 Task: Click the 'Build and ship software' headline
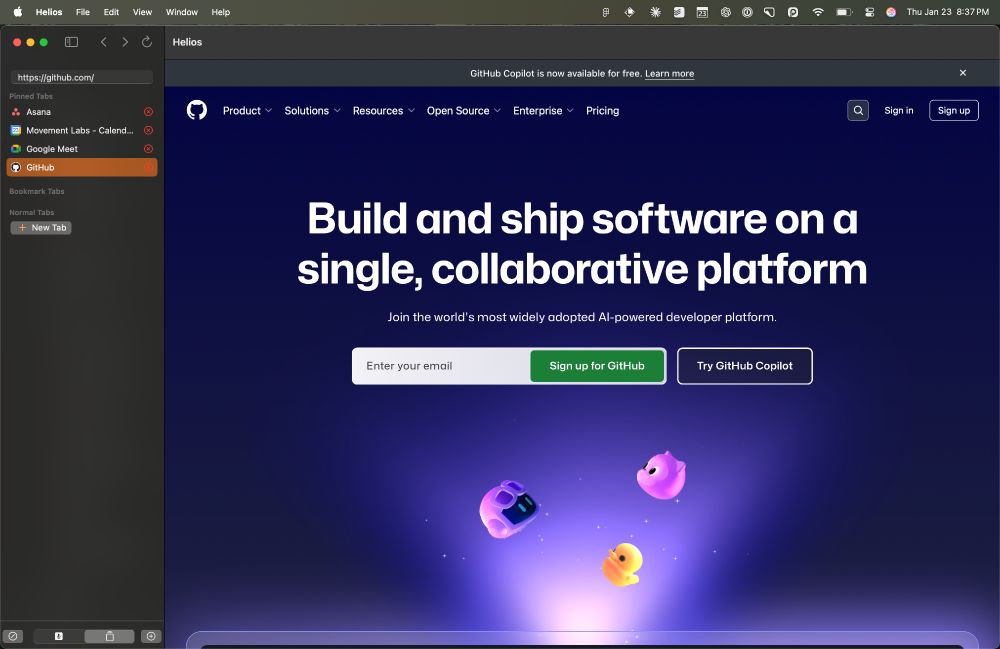tap(582, 244)
